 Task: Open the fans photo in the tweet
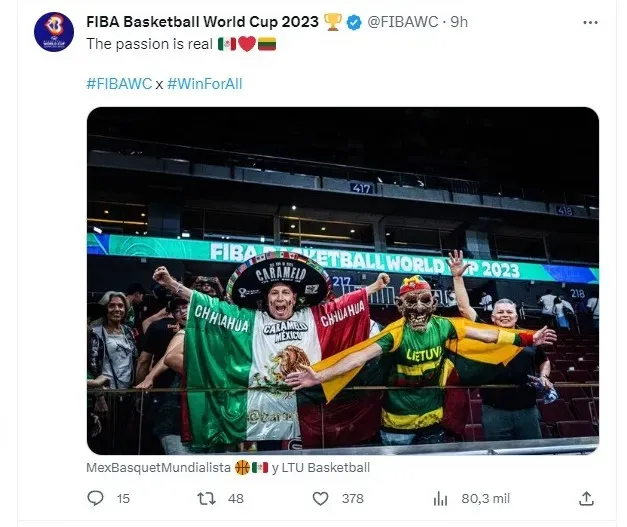[343, 281]
